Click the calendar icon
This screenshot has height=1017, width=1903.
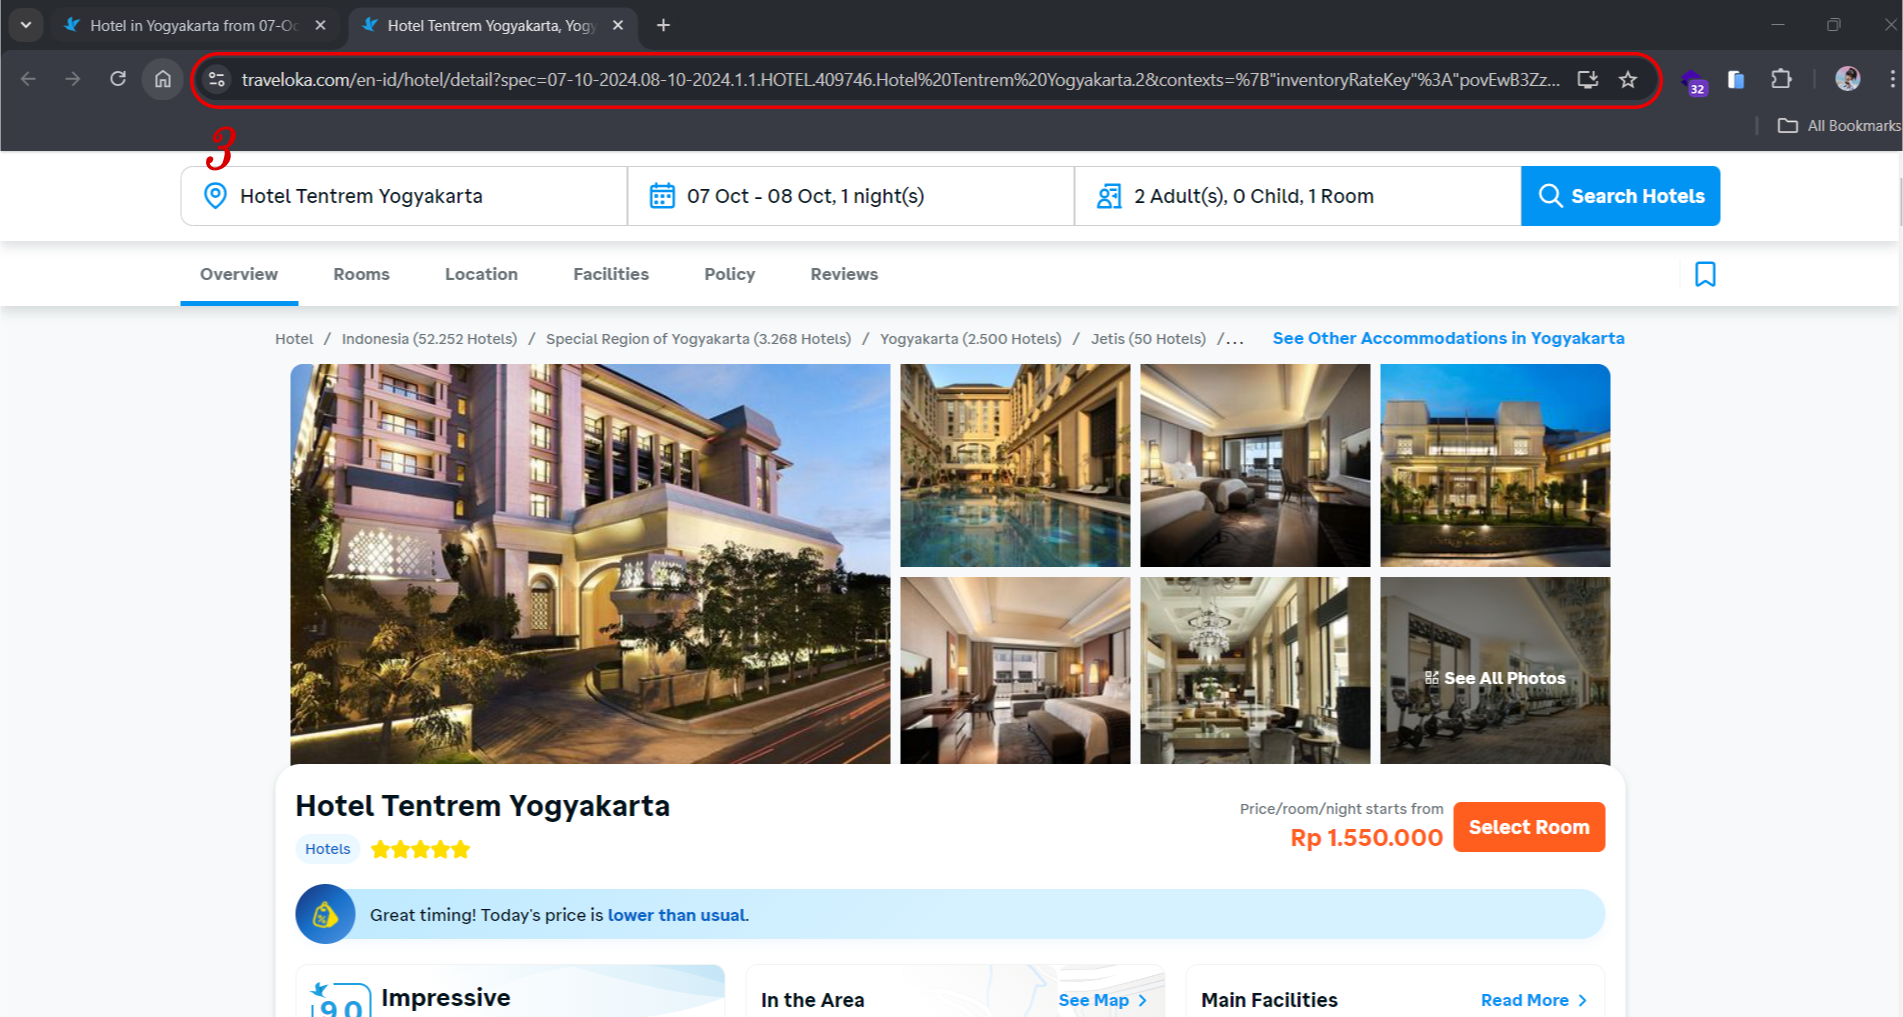662,196
